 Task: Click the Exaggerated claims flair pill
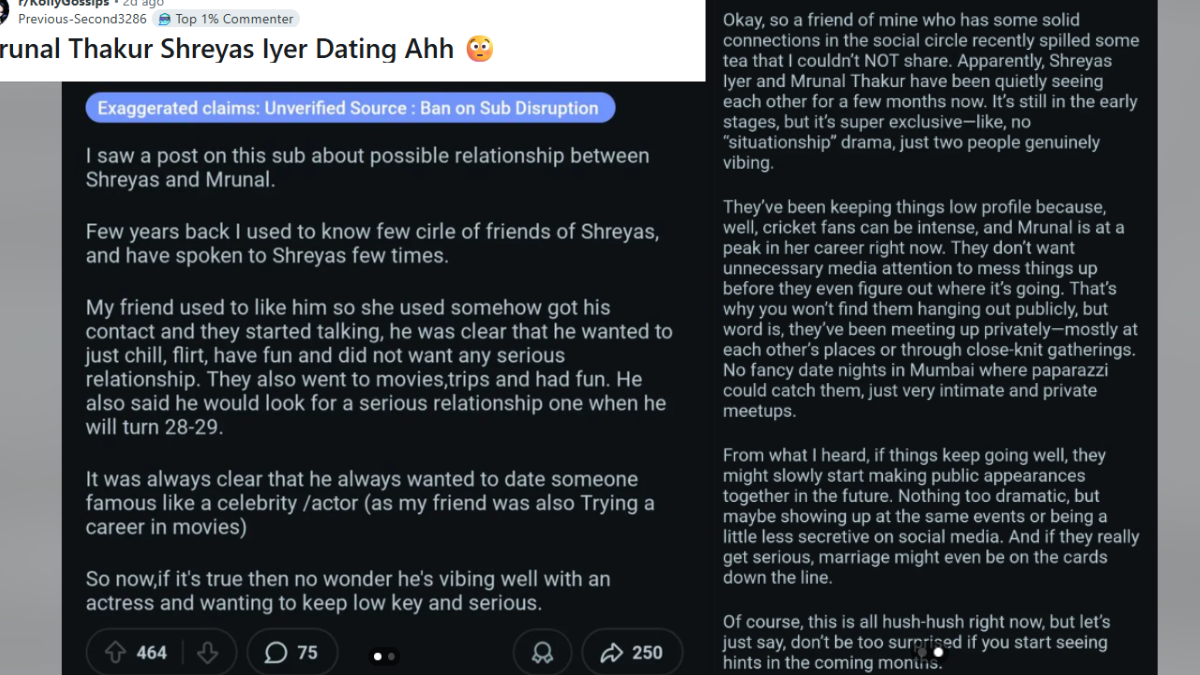point(350,107)
